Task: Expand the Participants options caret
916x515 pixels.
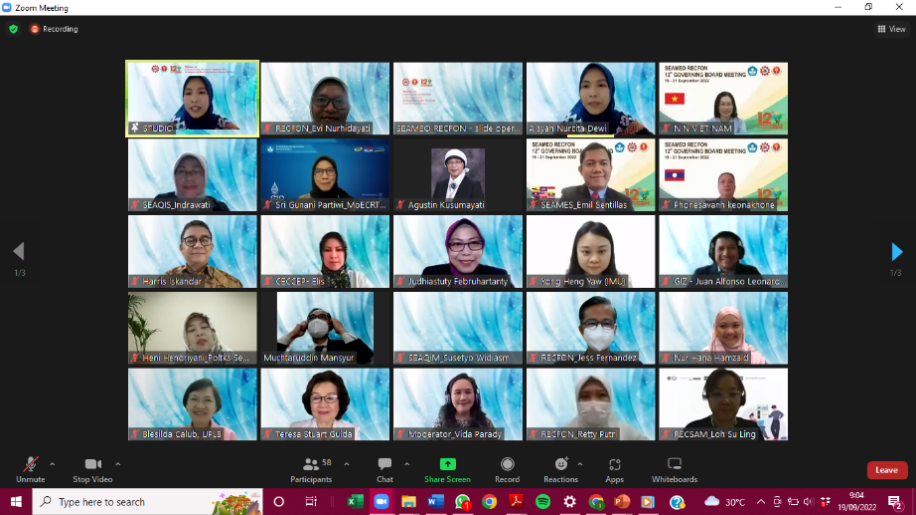Action: click(347, 464)
